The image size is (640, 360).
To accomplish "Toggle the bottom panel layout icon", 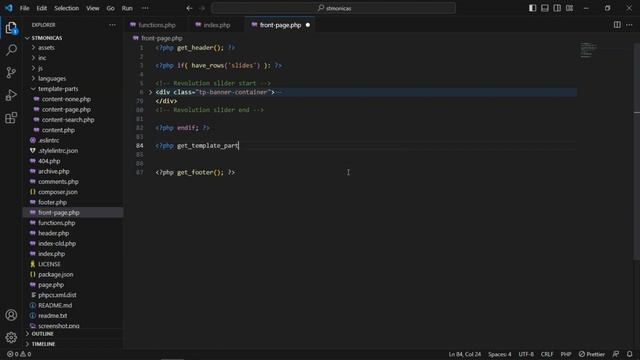I will (544, 8).
